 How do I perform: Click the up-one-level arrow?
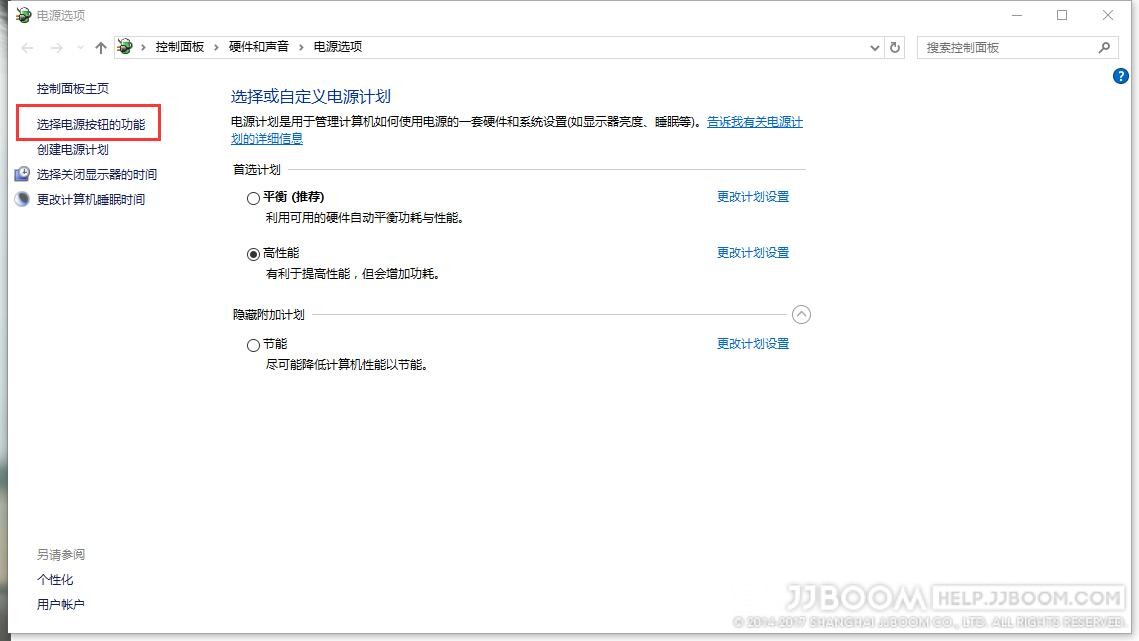tap(100, 47)
